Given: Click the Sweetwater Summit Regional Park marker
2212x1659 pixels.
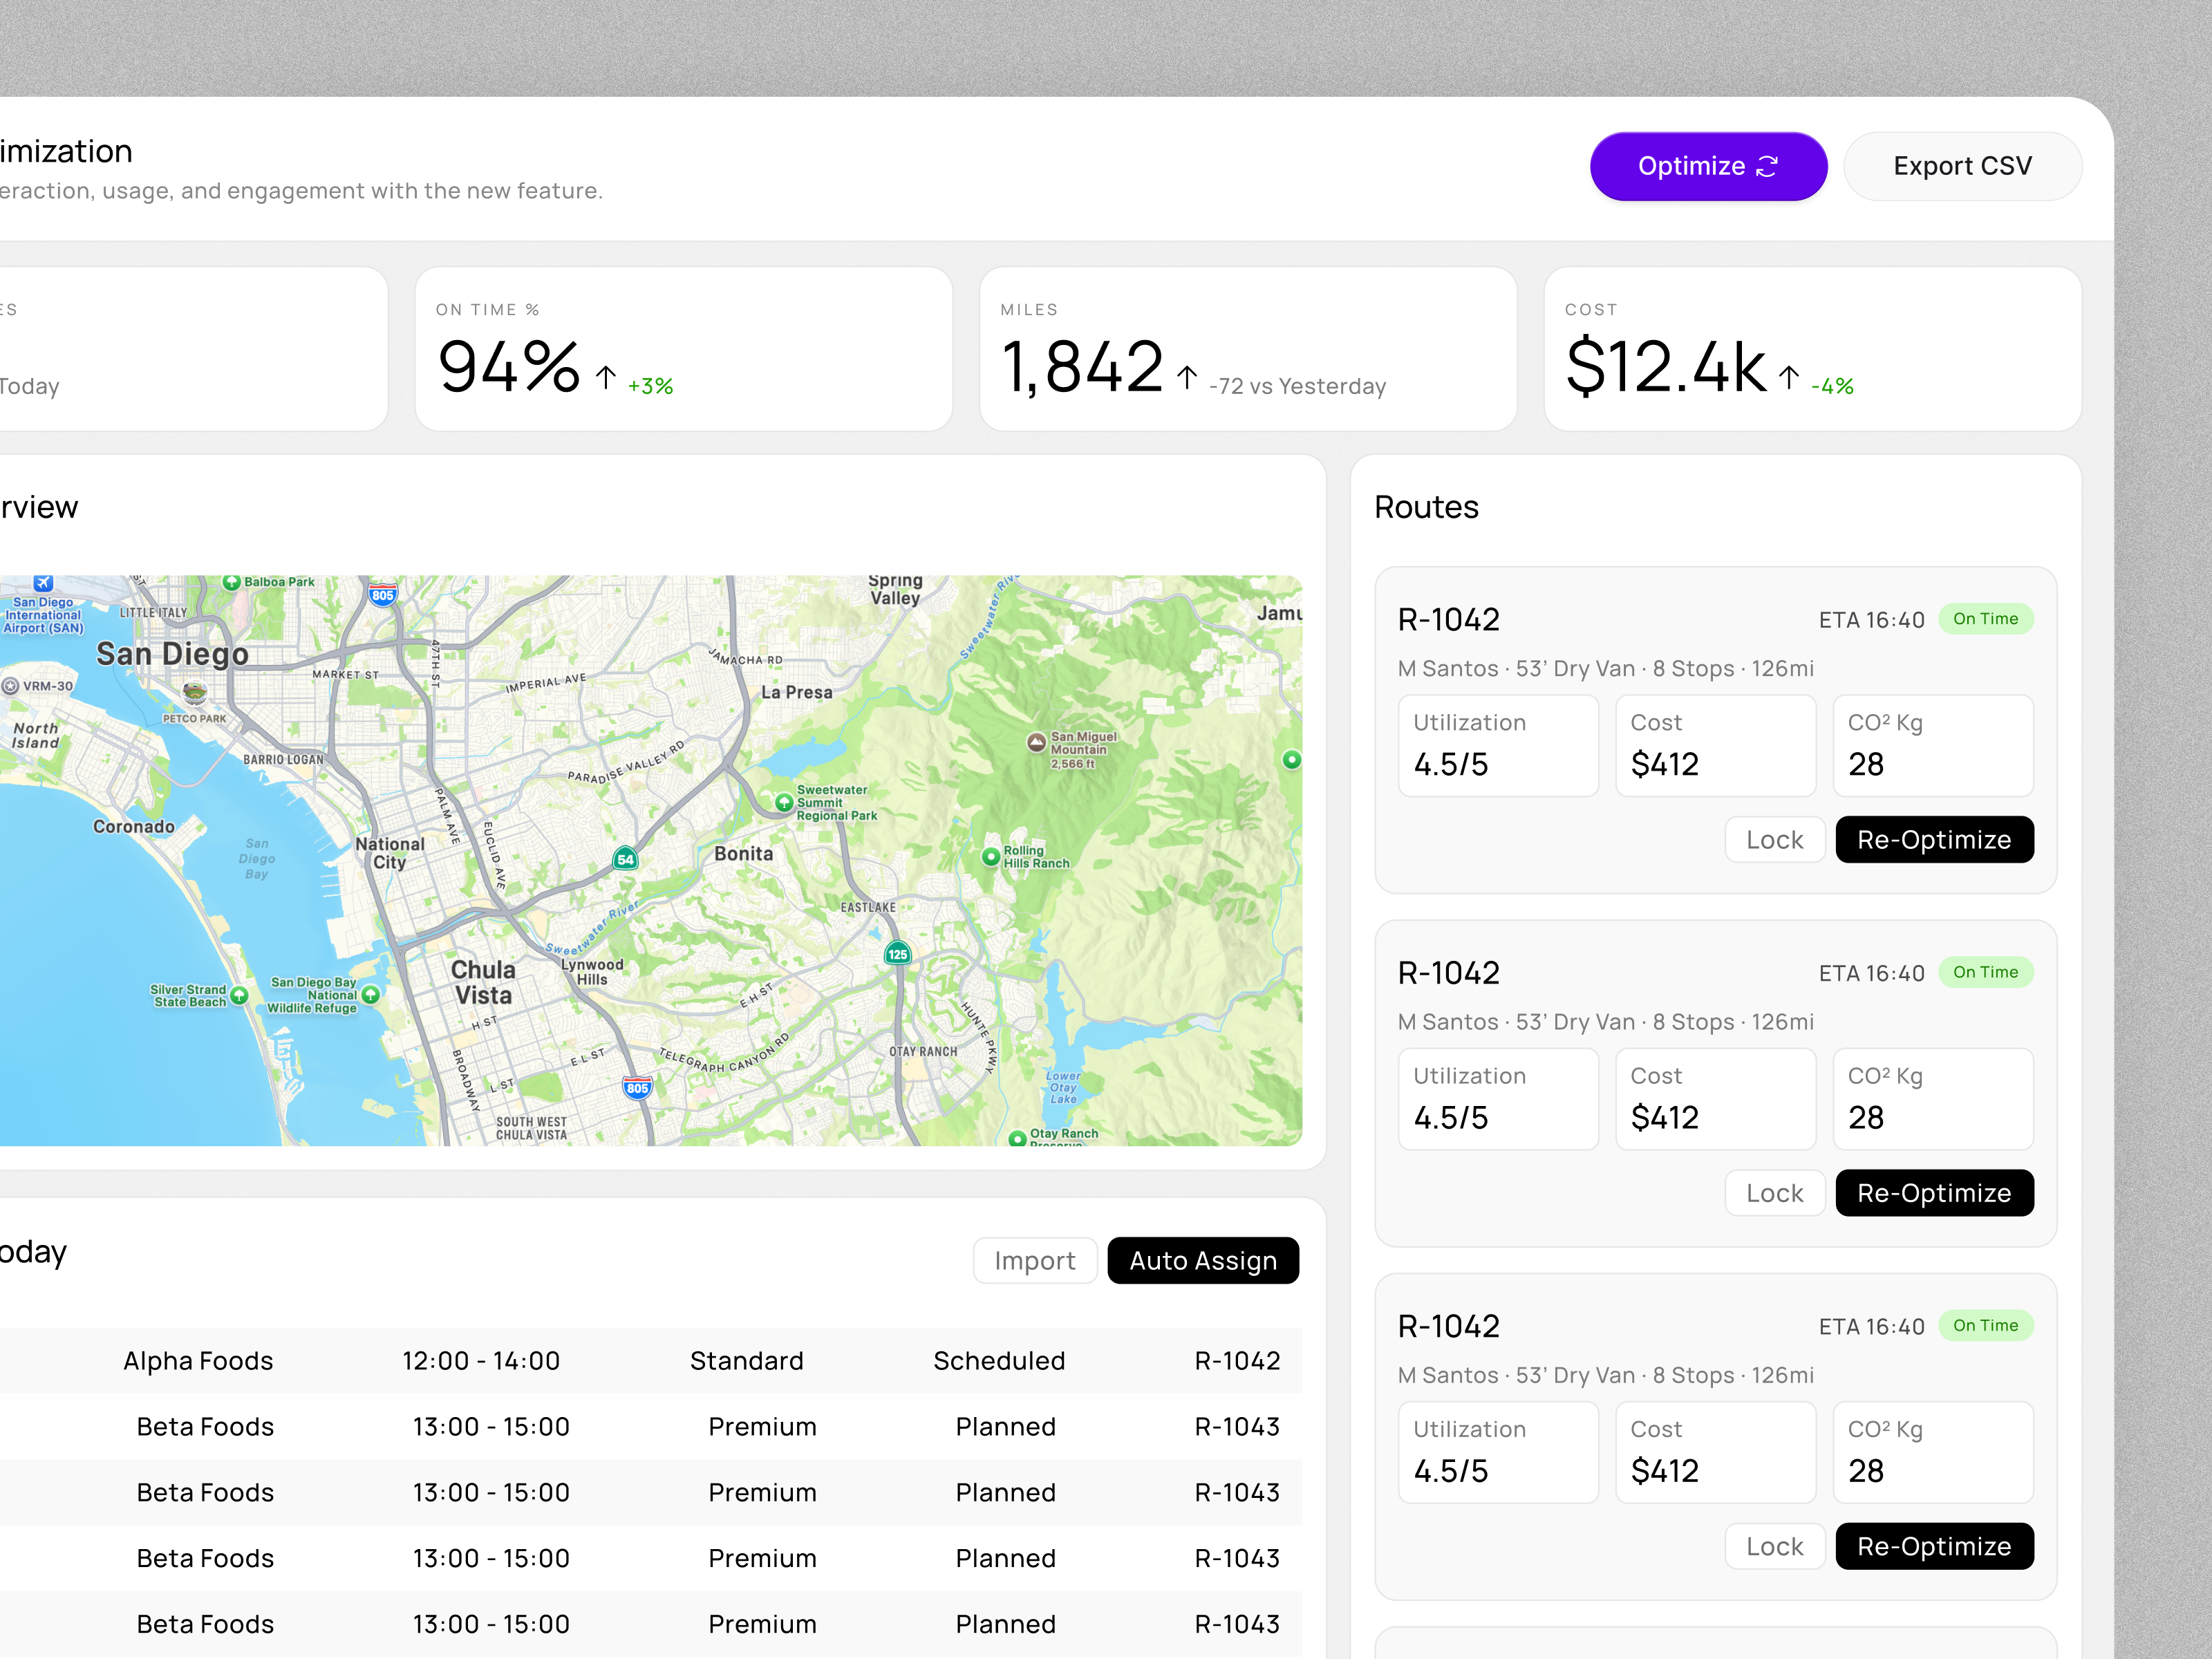Looking at the screenshot, I should click(785, 801).
